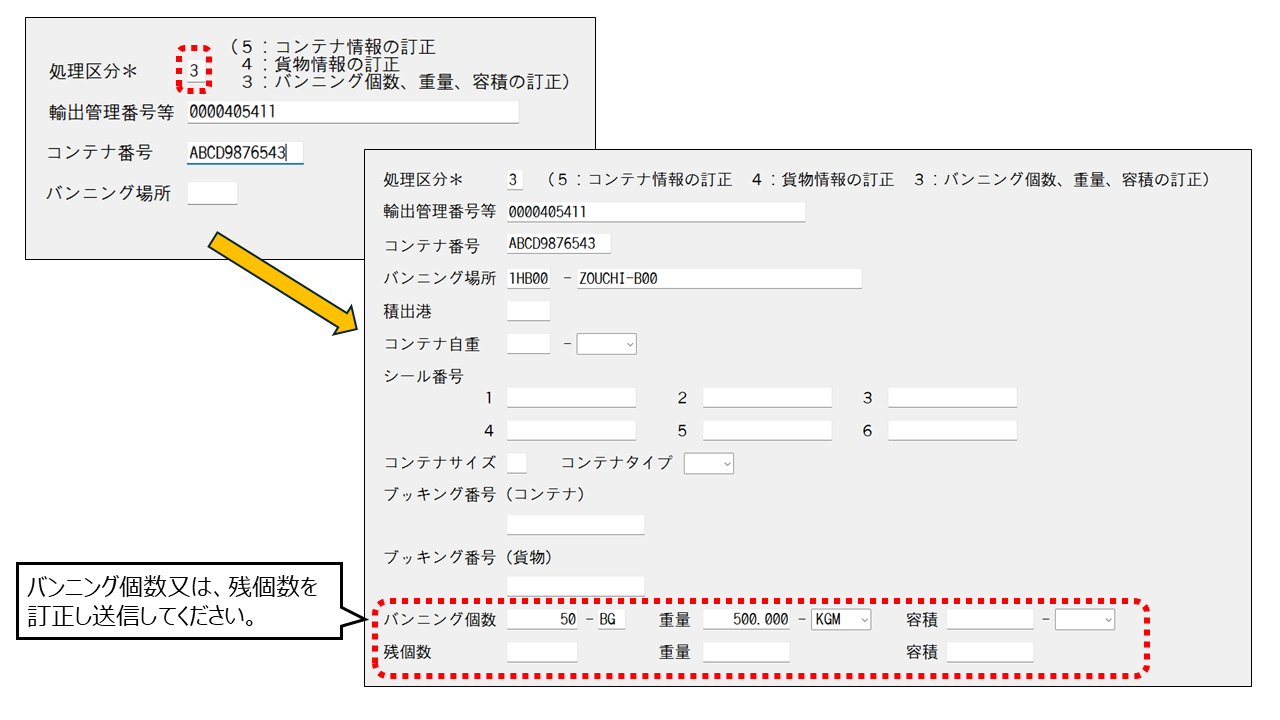Click the ブッキング番号（コンテナ）input field
This screenshot has height=720, width=1280.
tap(575, 523)
